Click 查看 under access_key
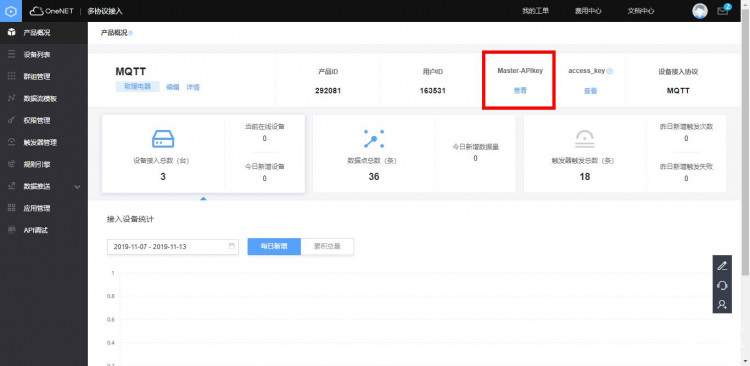Screen dimensions: 750x366 tap(590, 91)
